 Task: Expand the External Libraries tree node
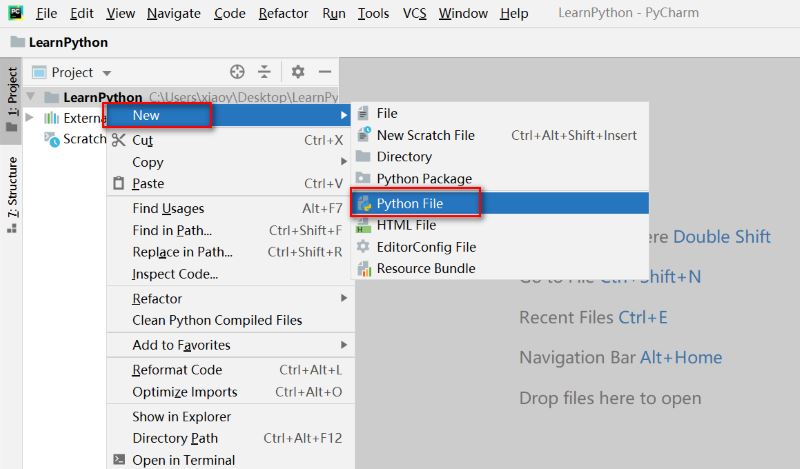30,118
